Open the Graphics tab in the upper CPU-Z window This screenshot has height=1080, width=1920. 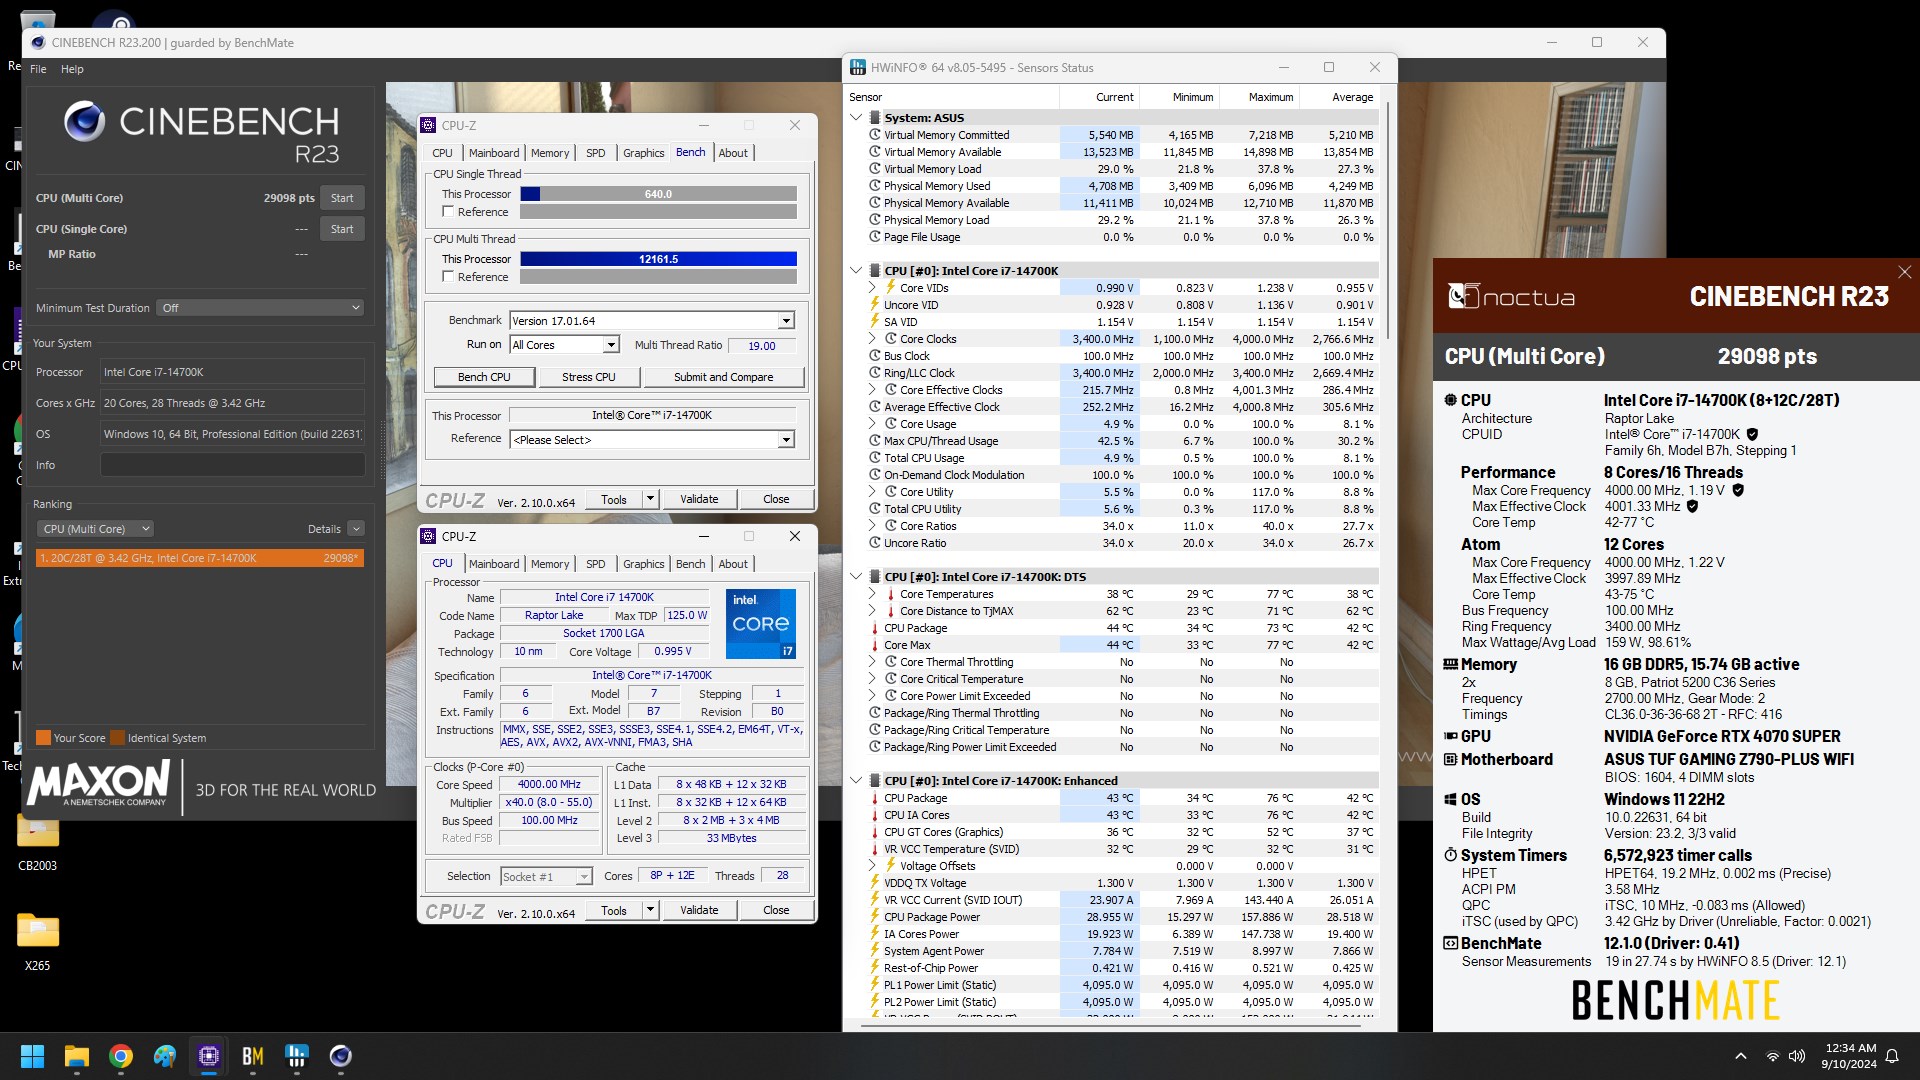643,153
